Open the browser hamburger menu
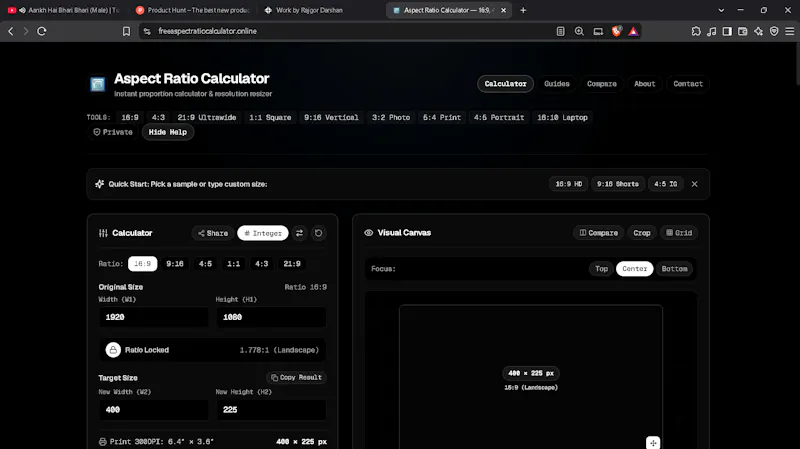This screenshot has height=449, width=800. click(x=790, y=31)
